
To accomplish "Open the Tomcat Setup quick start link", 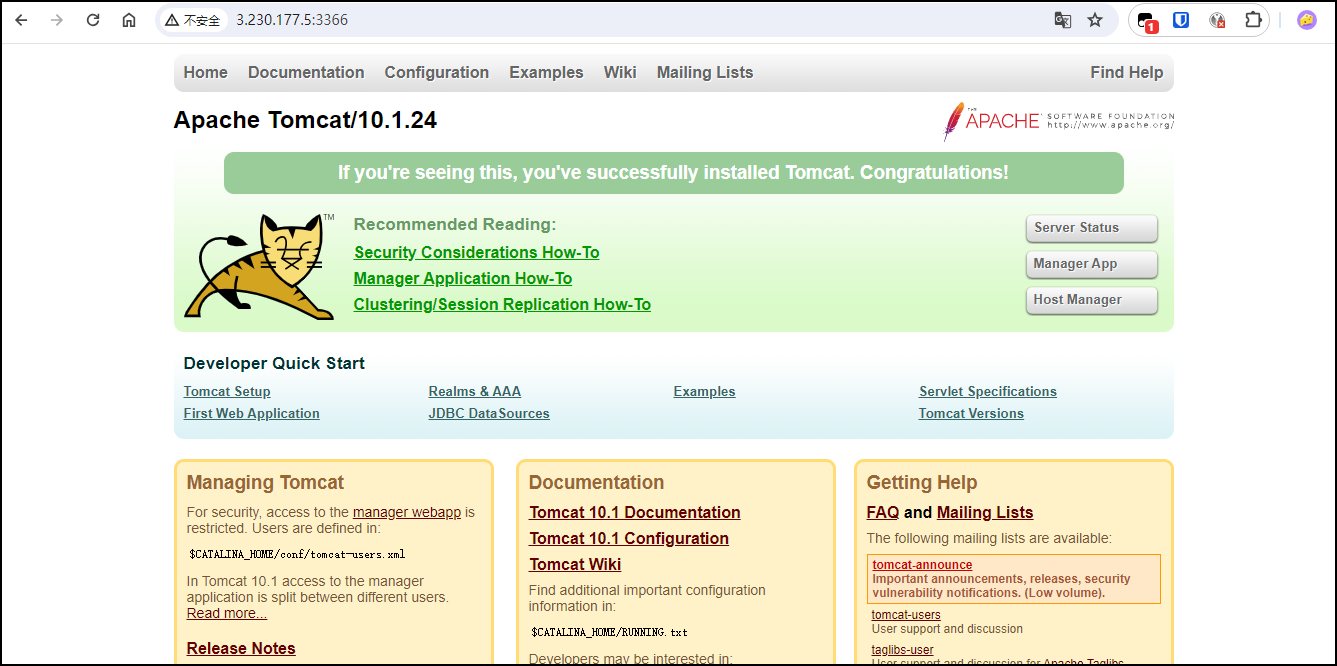I will point(227,391).
